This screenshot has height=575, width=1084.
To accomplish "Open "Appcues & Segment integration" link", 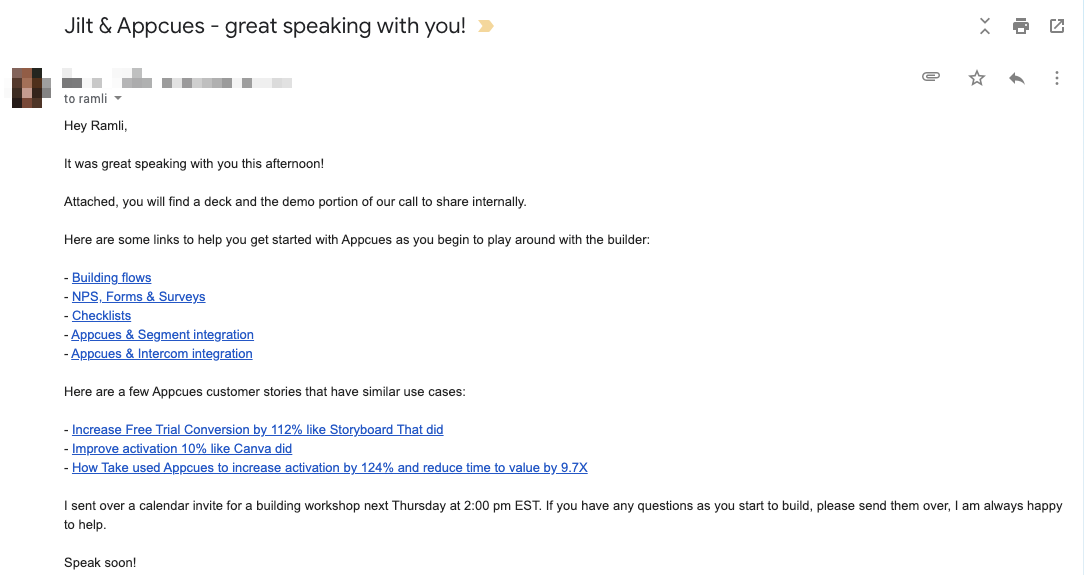I will pos(163,334).
